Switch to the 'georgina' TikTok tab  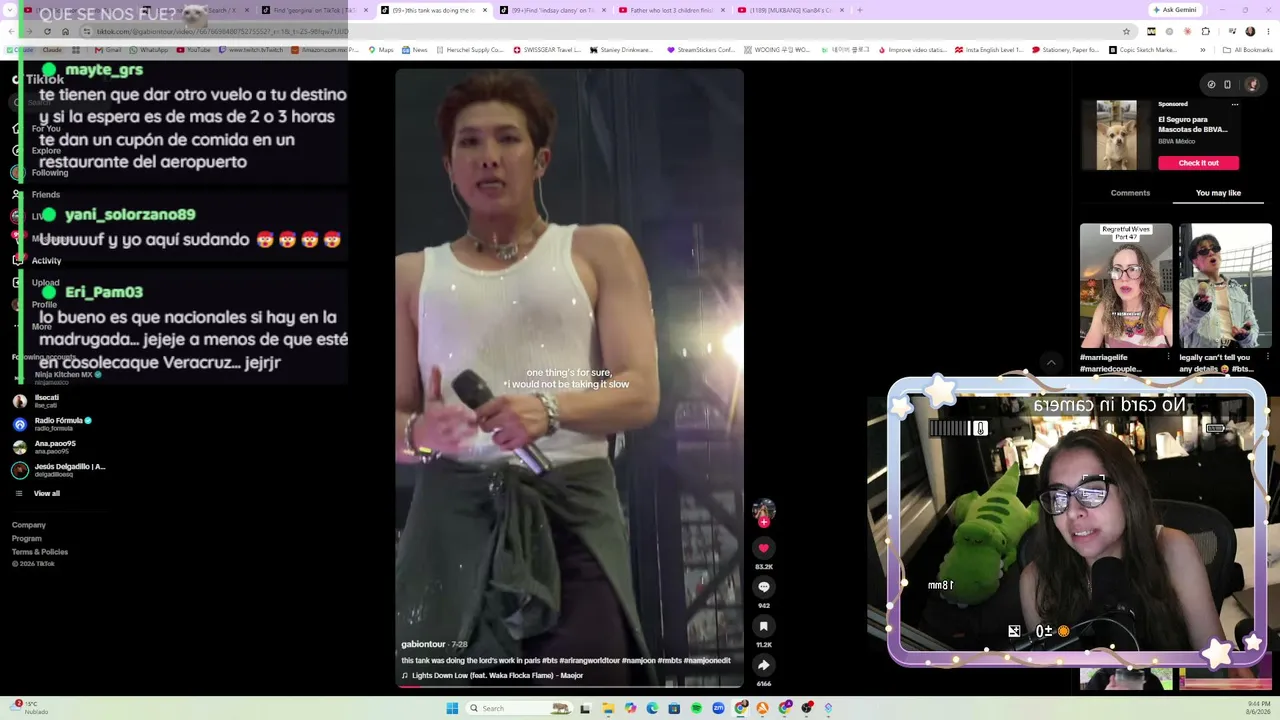[315, 10]
